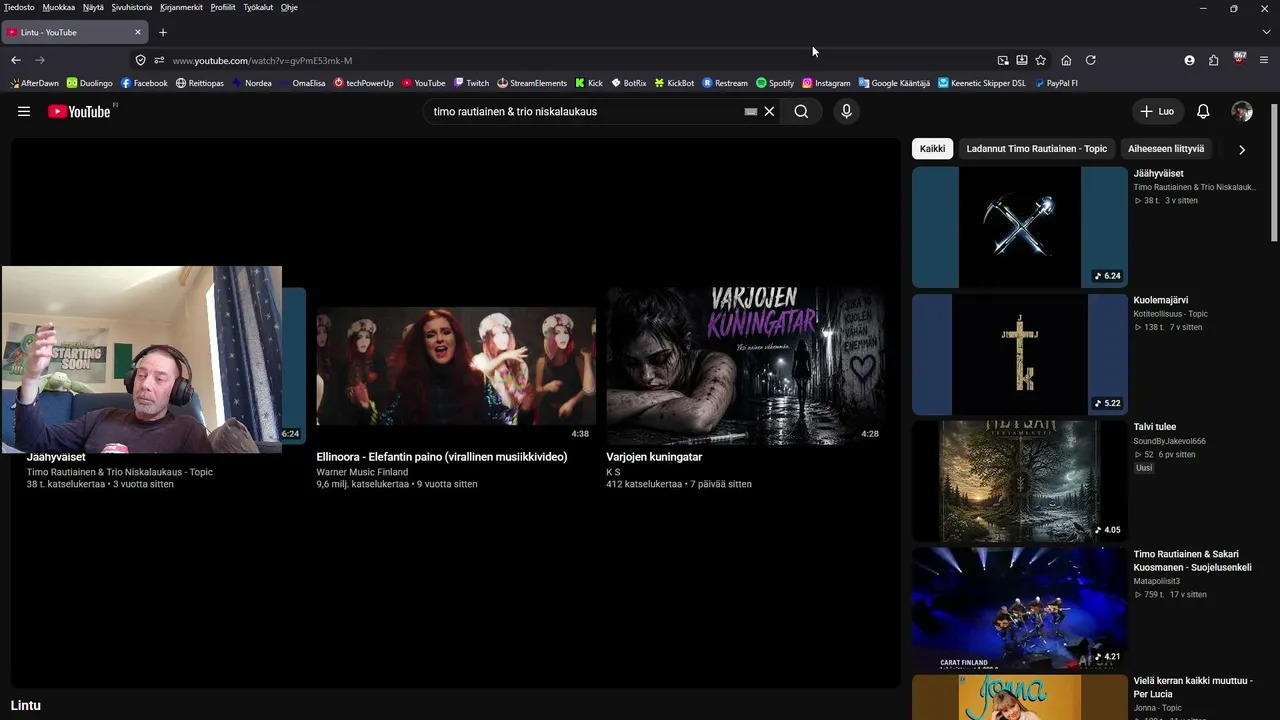Open Ellinoora - Elefantin paino video thumbnail
This screenshot has height=720, width=1280.
(x=456, y=366)
